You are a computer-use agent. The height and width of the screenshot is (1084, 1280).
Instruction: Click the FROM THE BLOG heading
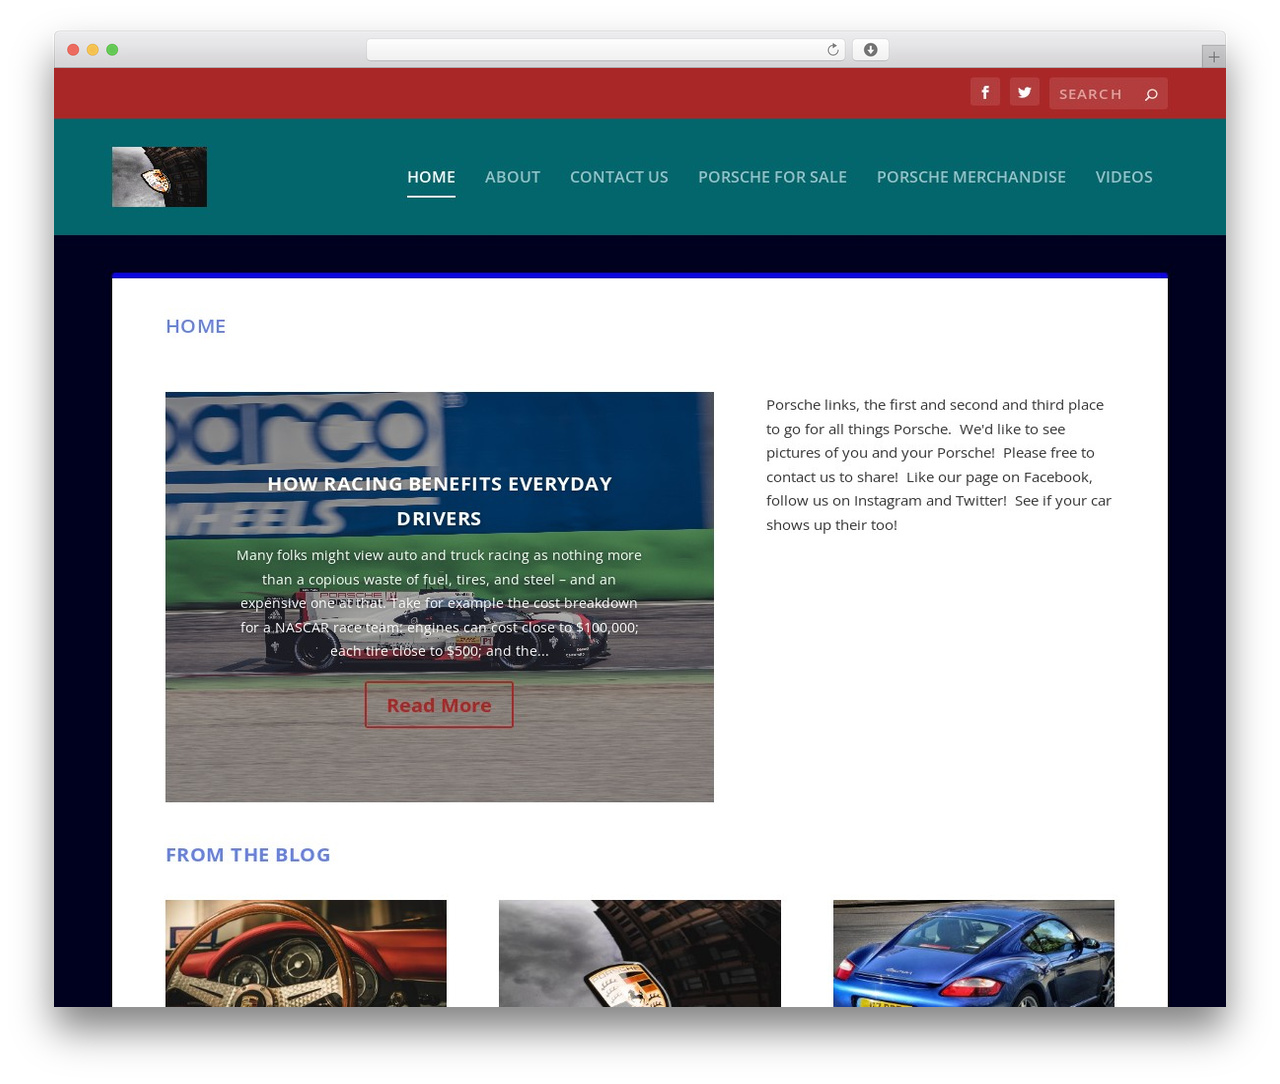pyautogui.click(x=248, y=855)
